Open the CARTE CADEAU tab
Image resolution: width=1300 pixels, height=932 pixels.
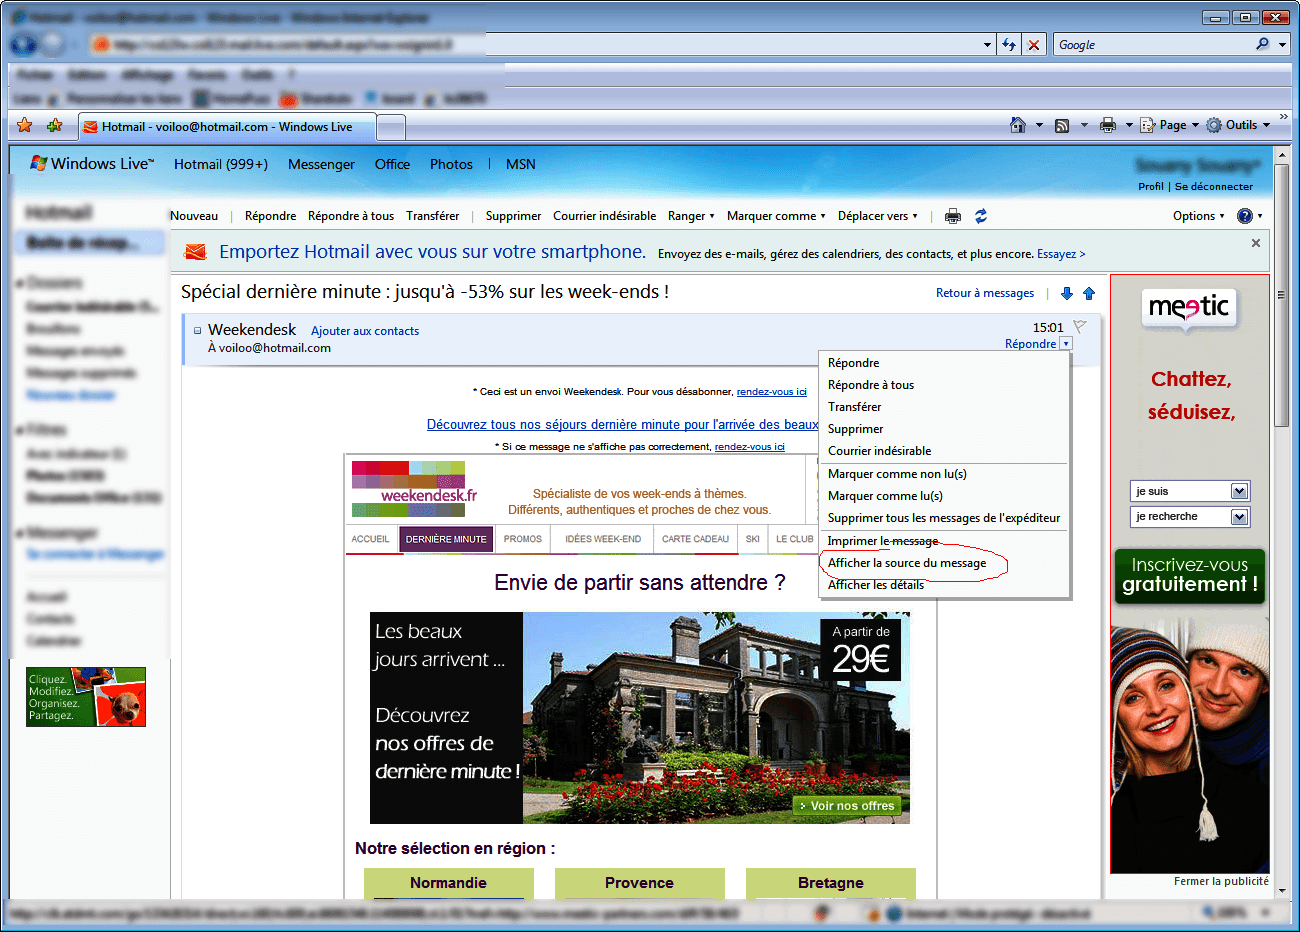(696, 539)
